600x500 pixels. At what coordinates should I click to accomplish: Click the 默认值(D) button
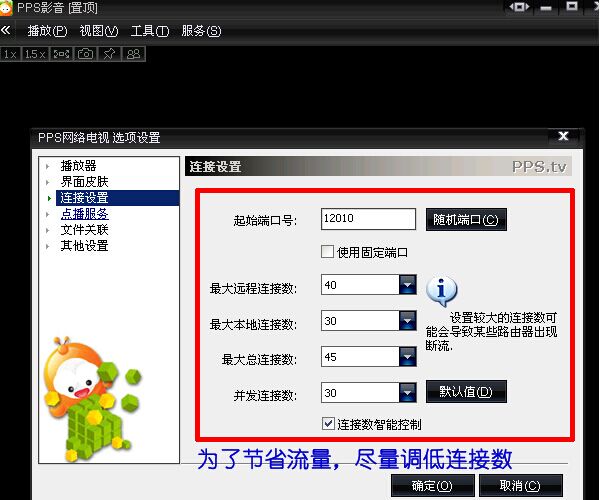point(466,391)
